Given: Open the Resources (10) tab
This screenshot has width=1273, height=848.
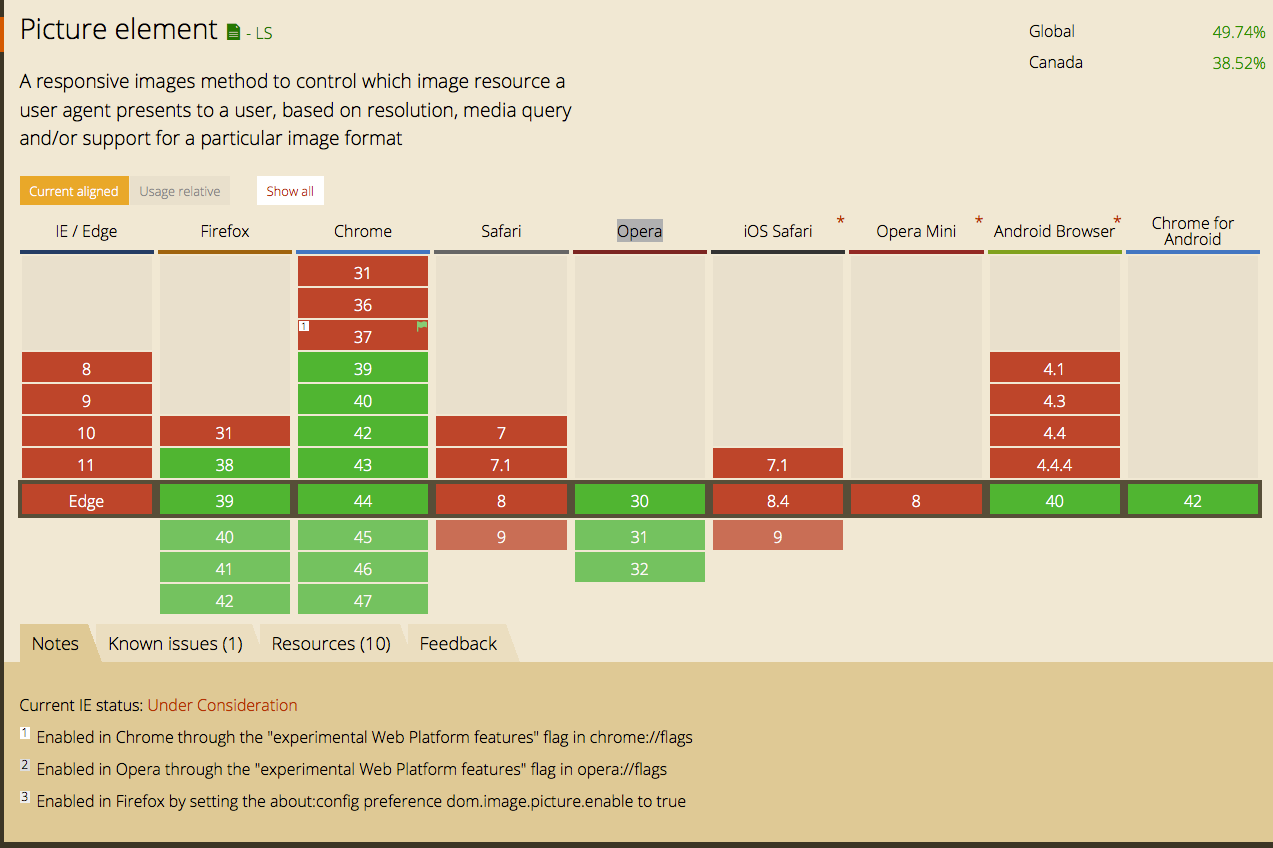Looking at the screenshot, I should 331,643.
